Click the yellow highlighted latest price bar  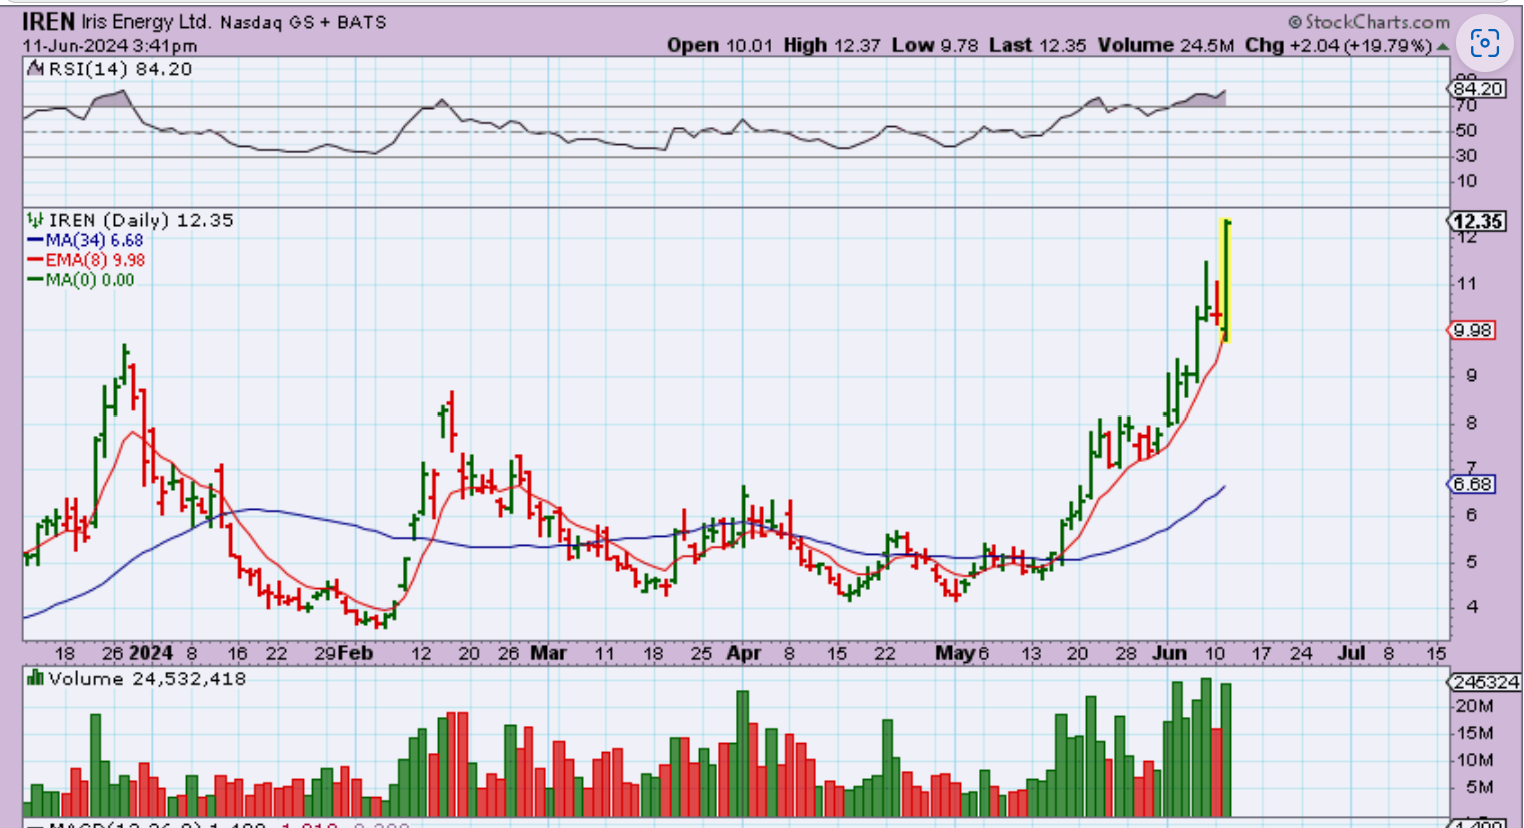tap(1226, 280)
